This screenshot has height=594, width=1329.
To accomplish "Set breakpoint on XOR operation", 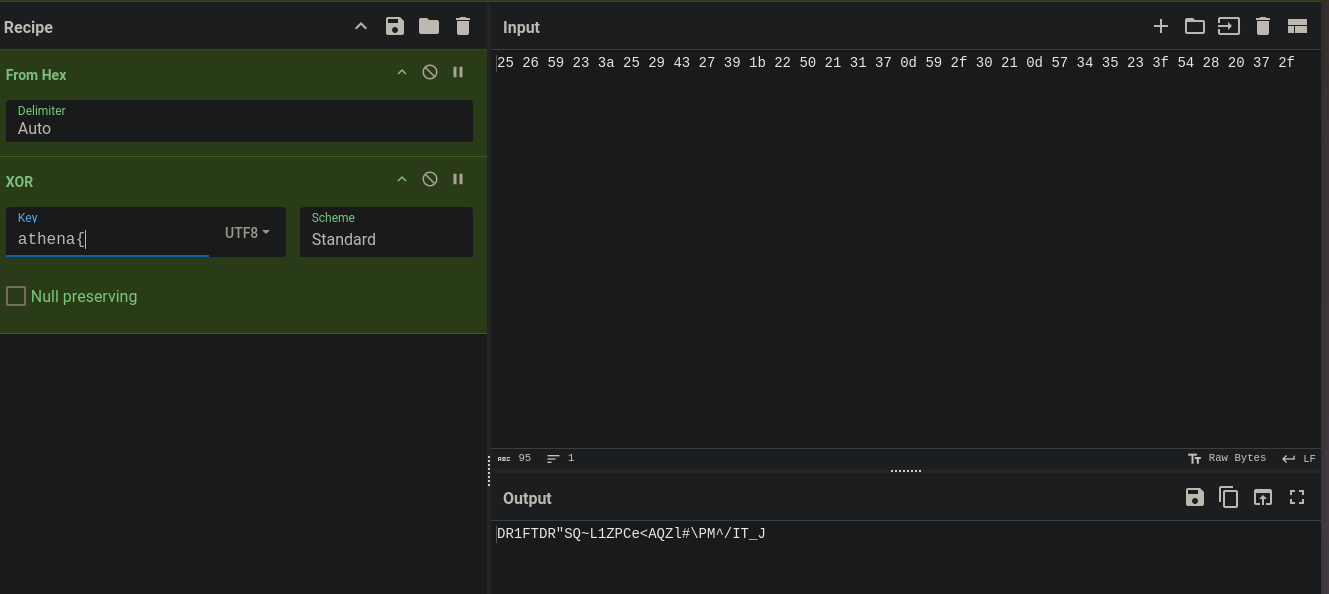I will tap(458, 179).
